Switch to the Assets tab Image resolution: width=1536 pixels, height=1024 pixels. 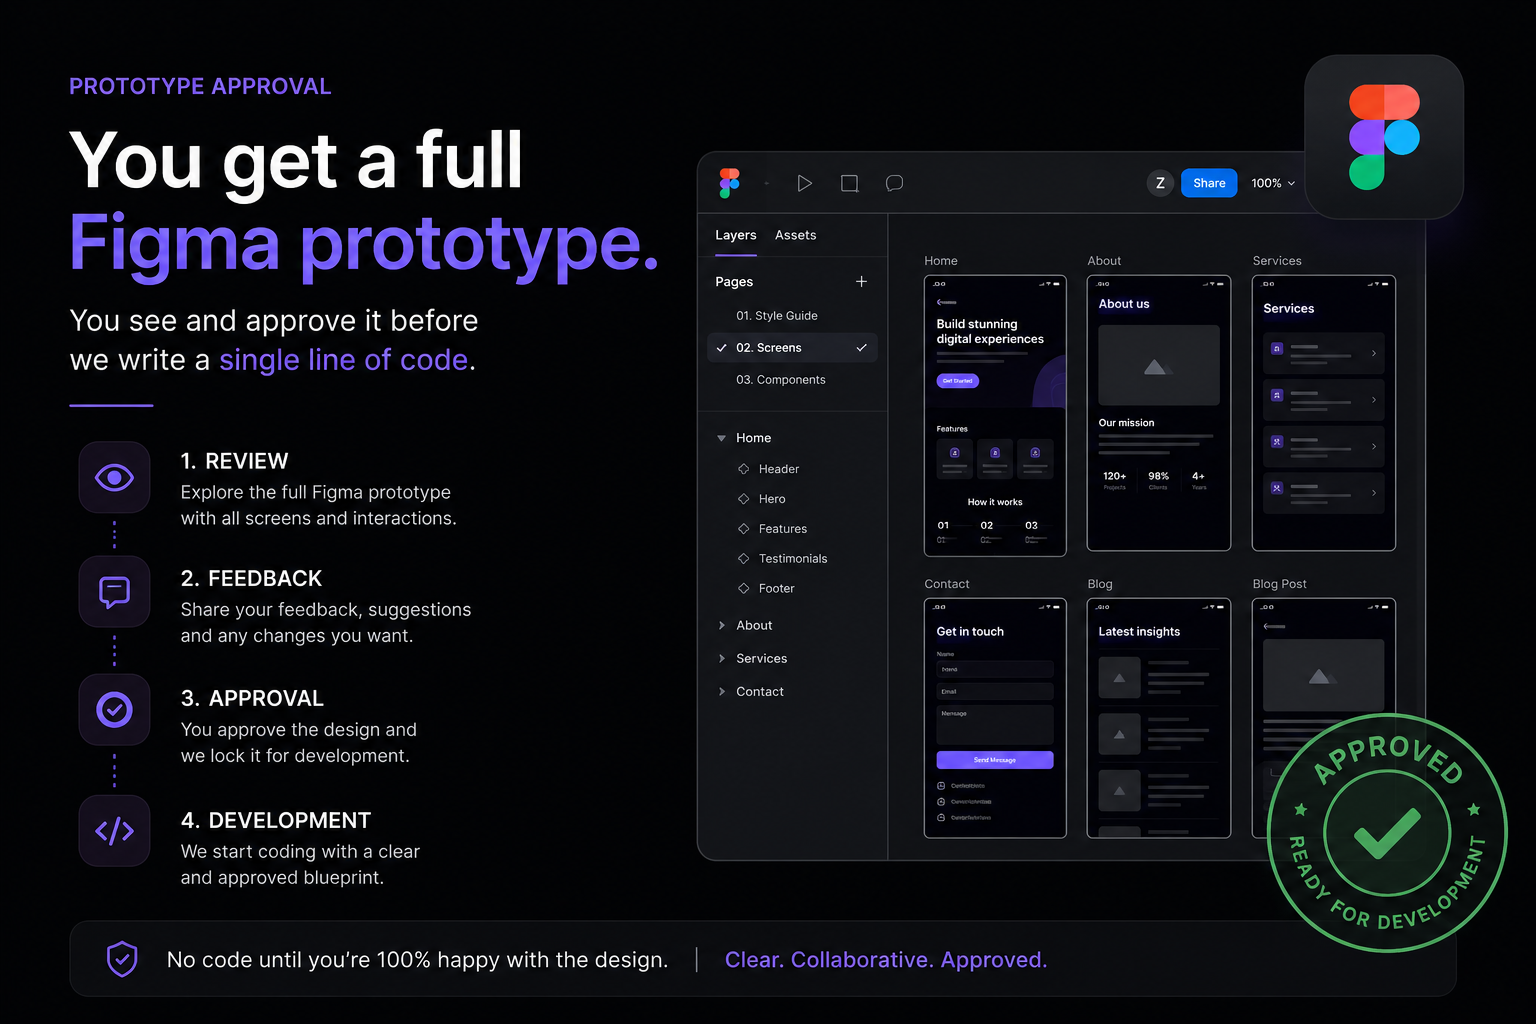coord(796,235)
